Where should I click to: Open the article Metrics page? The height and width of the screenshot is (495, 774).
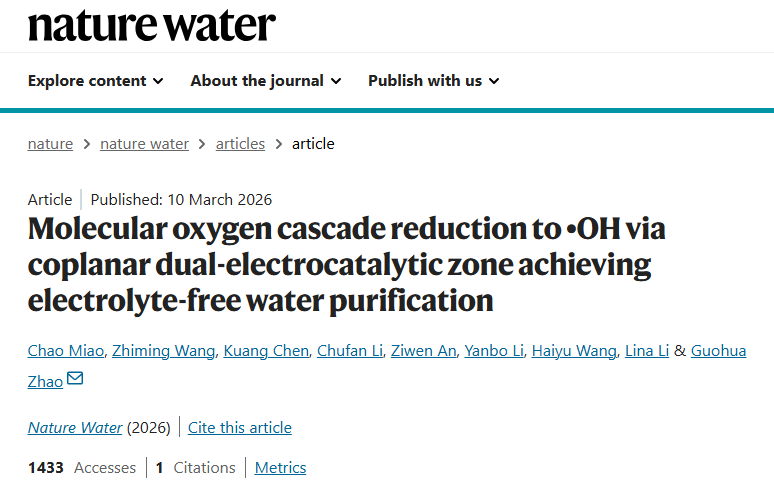tap(280, 468)
